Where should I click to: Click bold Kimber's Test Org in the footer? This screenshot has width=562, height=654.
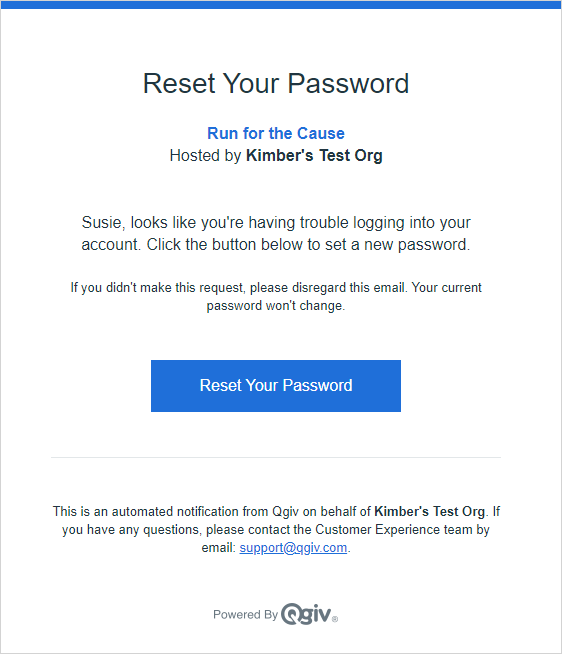(430, 511)
